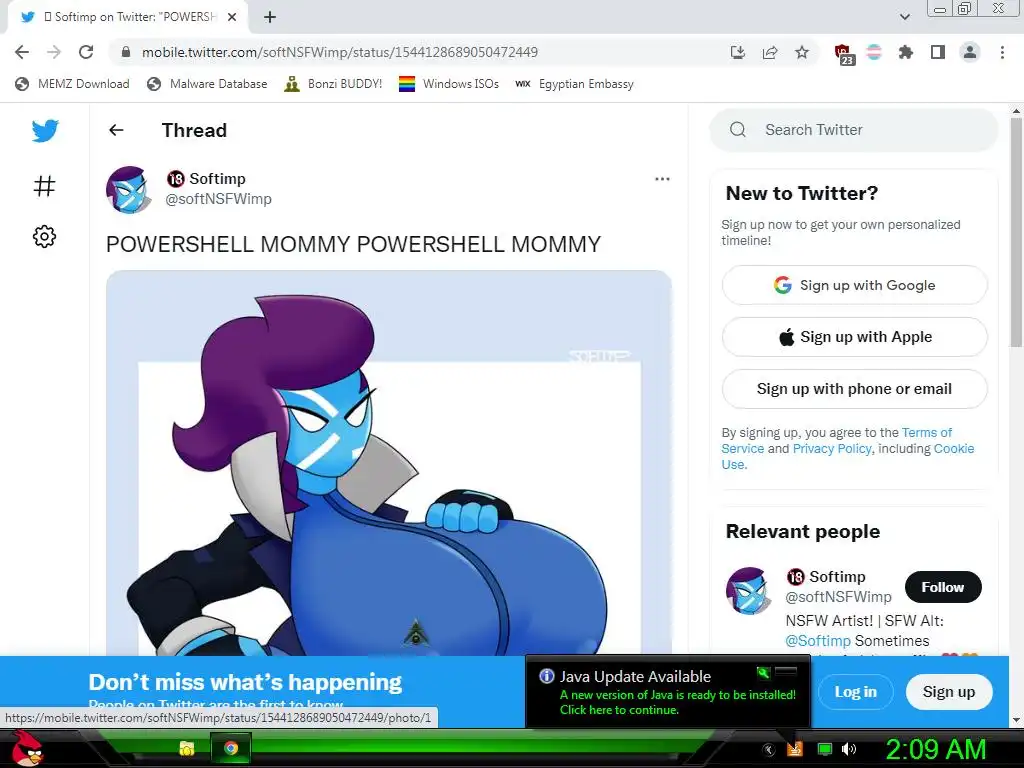Follow Softimp in Relevant people
Viewport: 1024px width, 768px height.
click(942, 587)
